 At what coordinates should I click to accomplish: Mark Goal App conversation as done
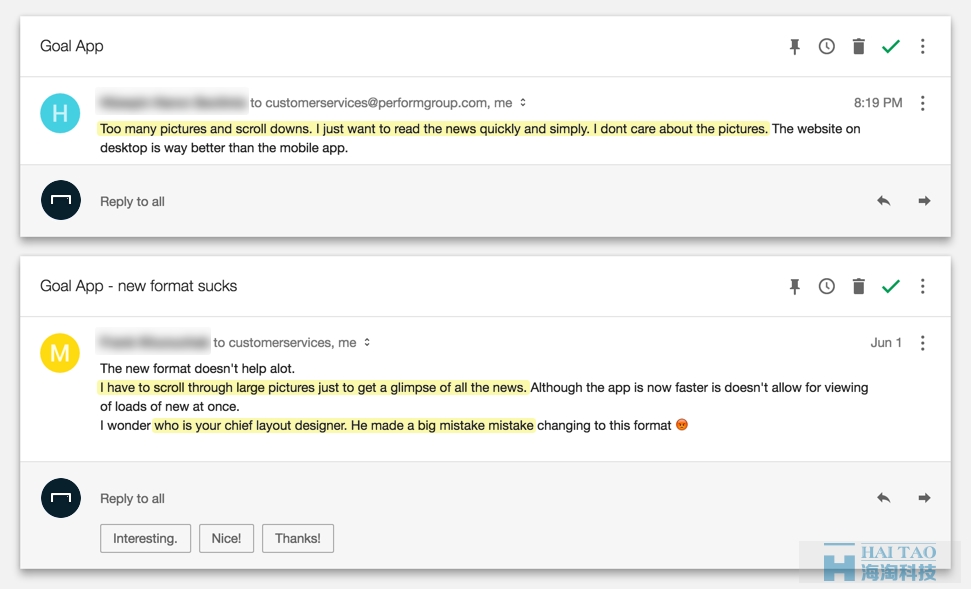click(890, 46)
